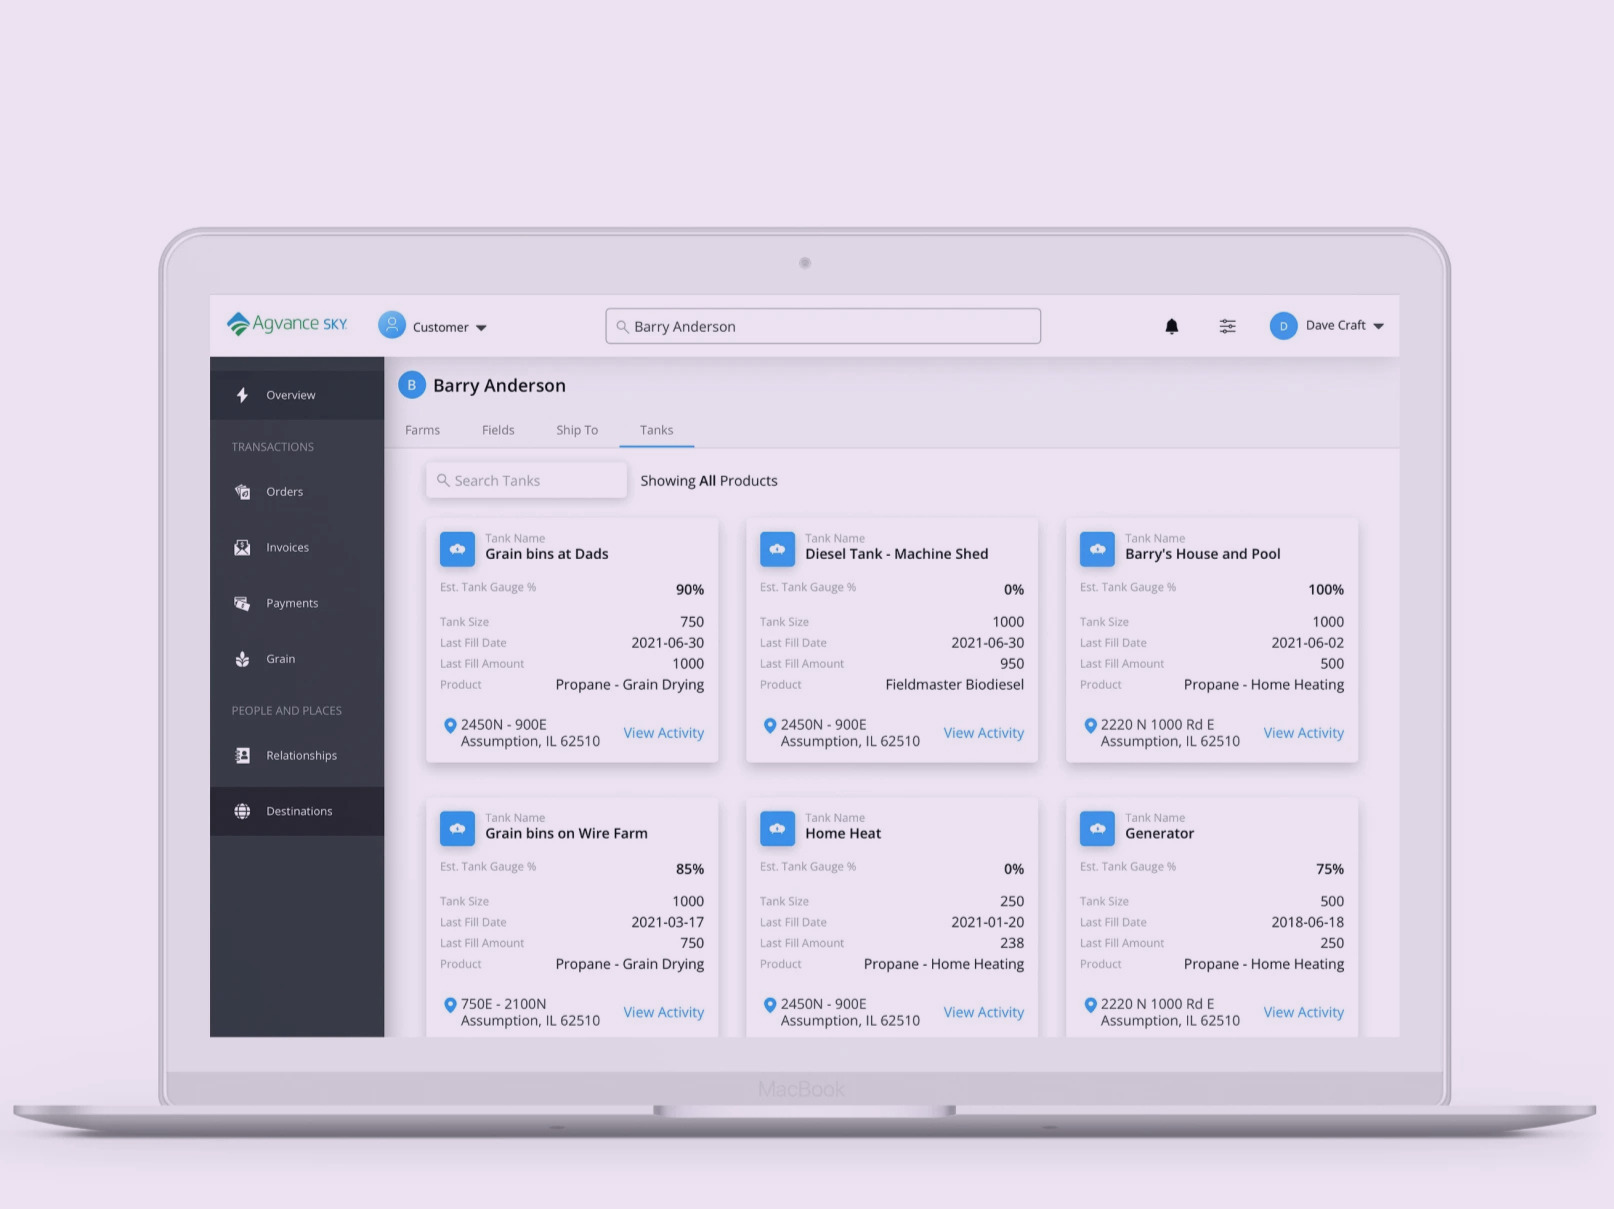
Task: Click the location pin on Generator card
Action: point(1091,1005)
